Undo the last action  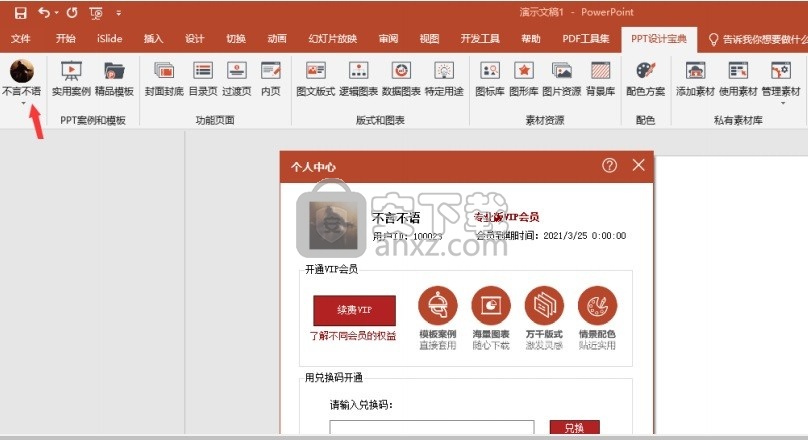pos(44,12)
